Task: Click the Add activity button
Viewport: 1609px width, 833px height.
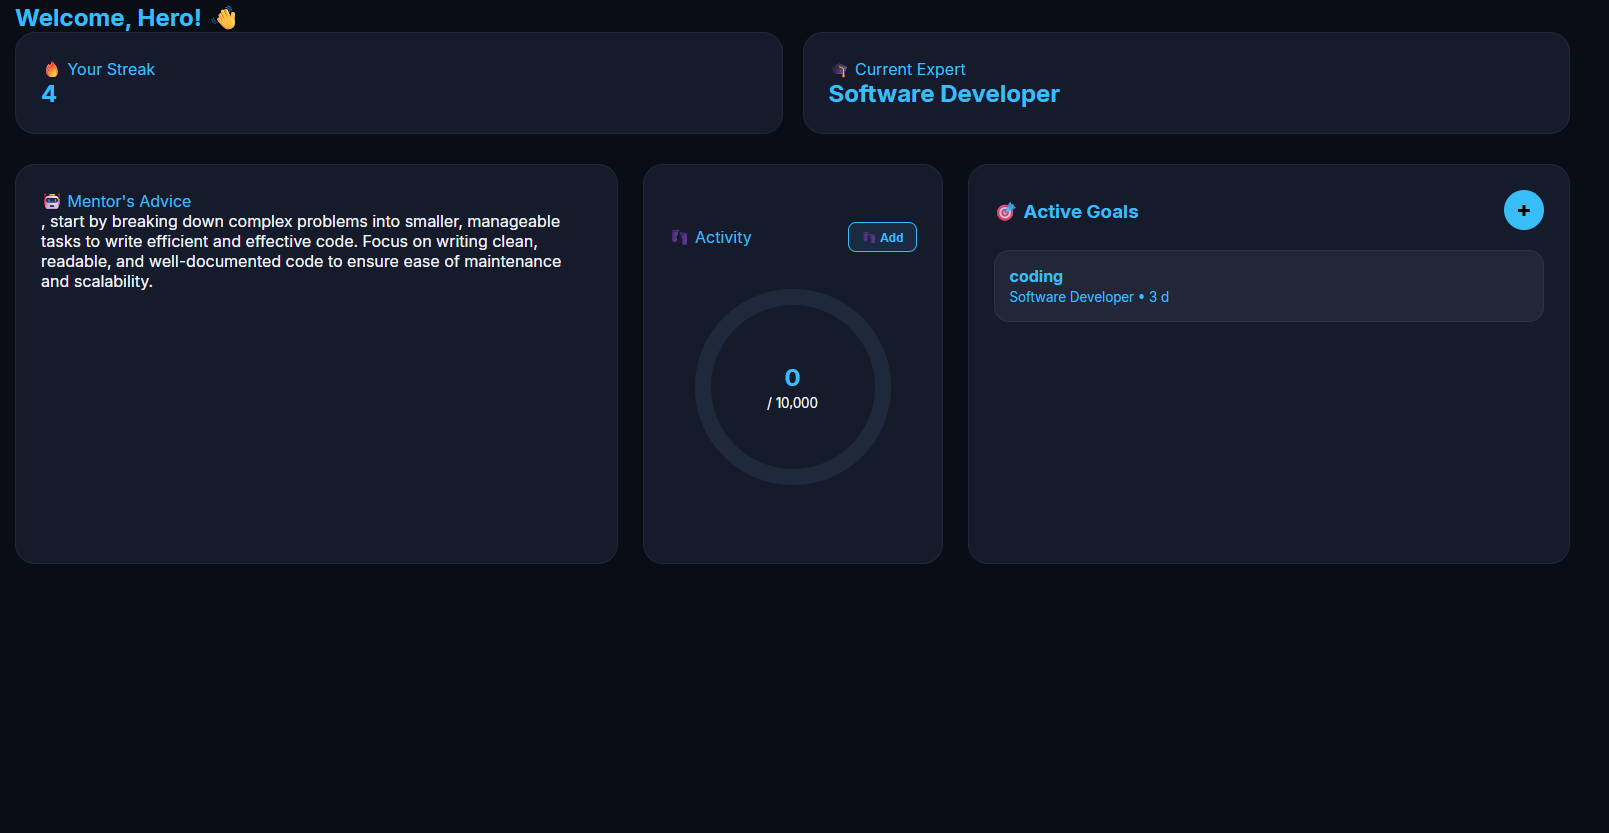Action: (x=882, y=237)
